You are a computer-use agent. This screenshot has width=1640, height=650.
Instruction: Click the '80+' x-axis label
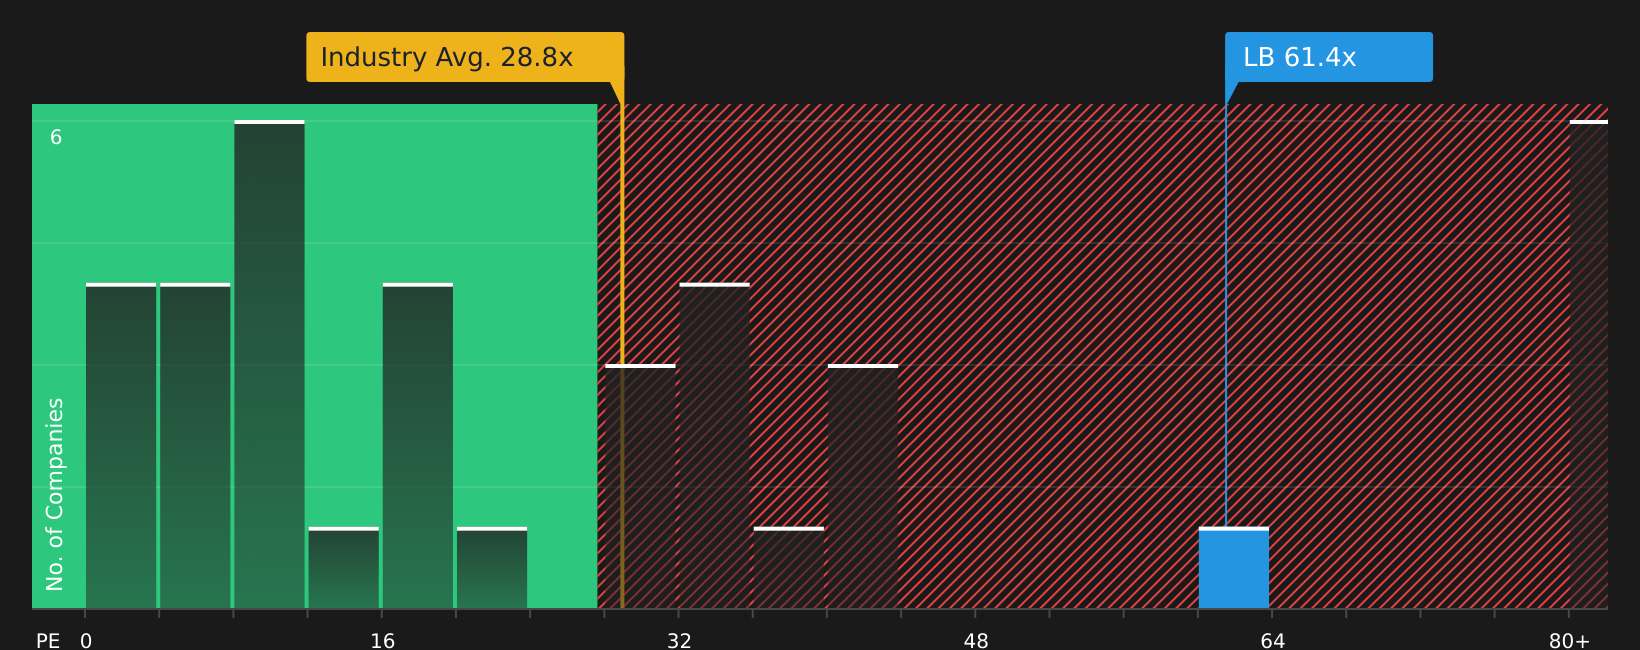1569,641
